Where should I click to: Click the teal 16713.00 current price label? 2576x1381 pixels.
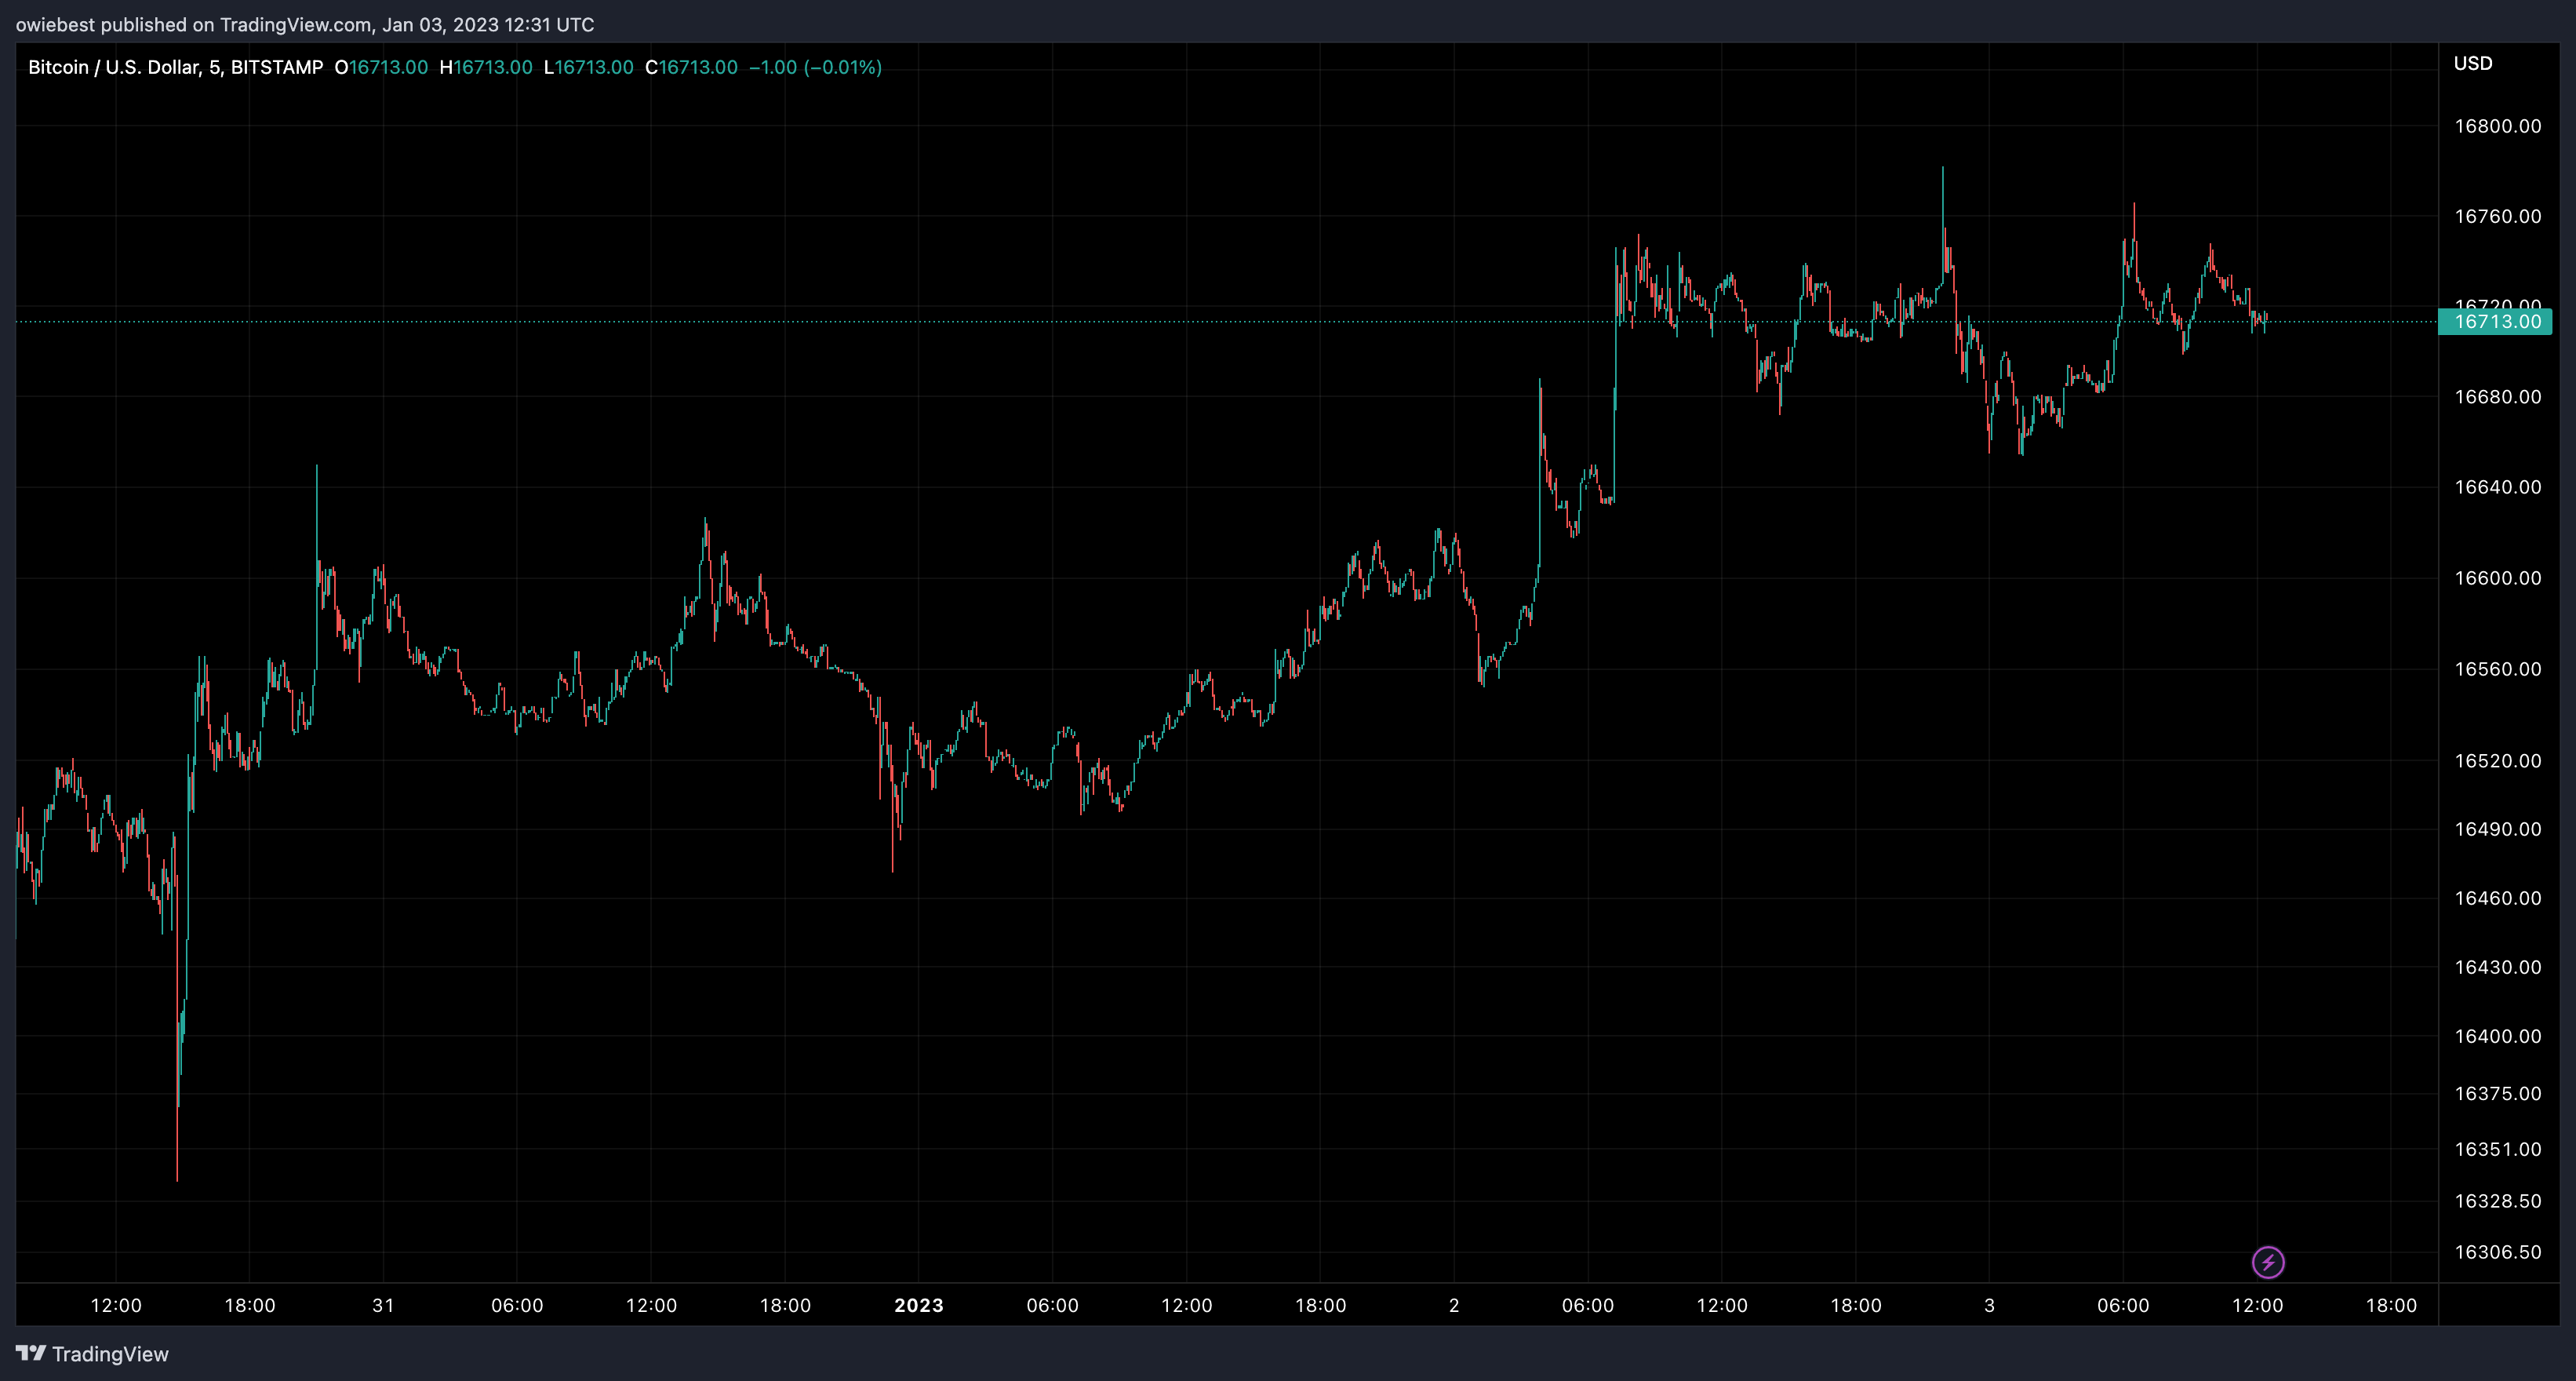tap(2496, 321)
